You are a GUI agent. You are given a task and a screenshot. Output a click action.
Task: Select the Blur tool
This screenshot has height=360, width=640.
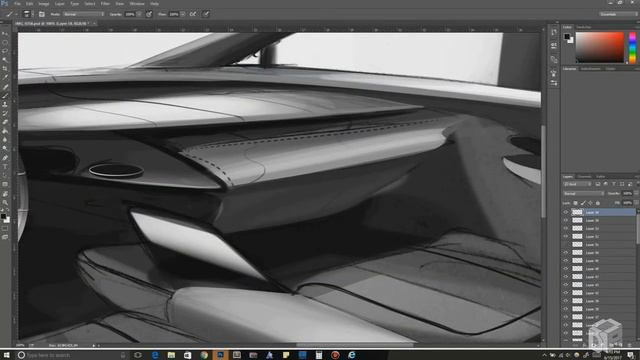click(5, 140)
